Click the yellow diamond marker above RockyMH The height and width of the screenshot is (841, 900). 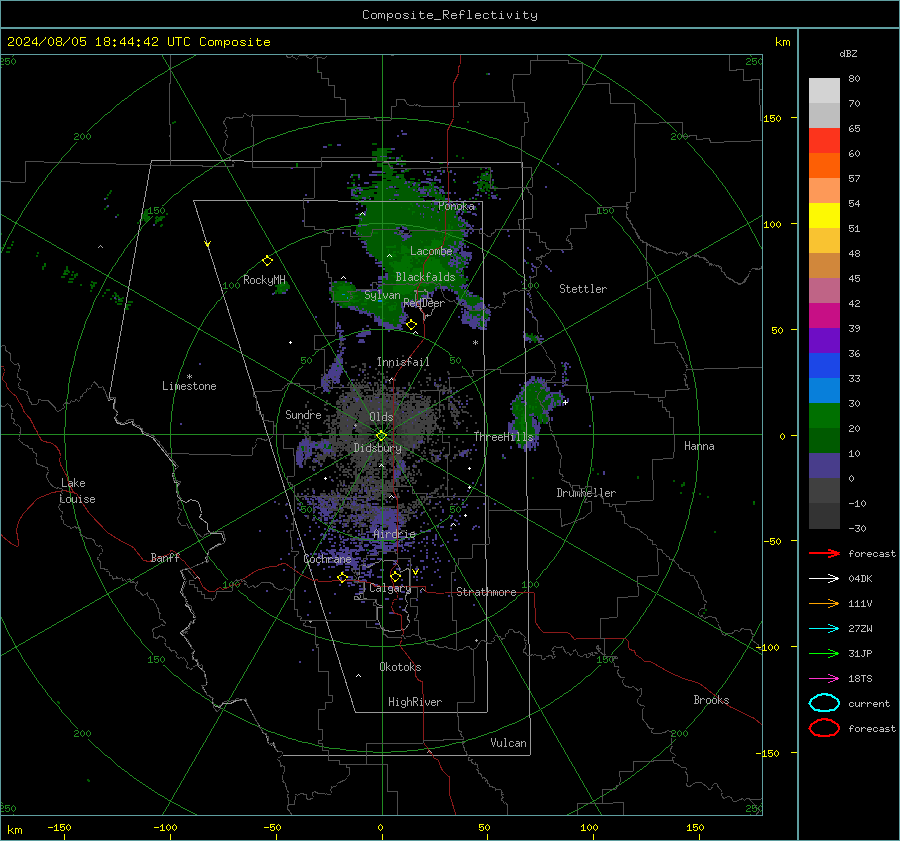pos(267,261)
